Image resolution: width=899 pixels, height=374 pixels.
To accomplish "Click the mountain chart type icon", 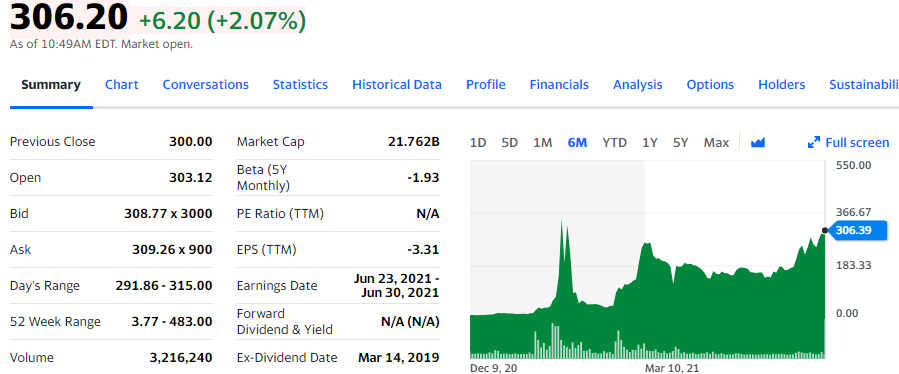I will (758, 142).
